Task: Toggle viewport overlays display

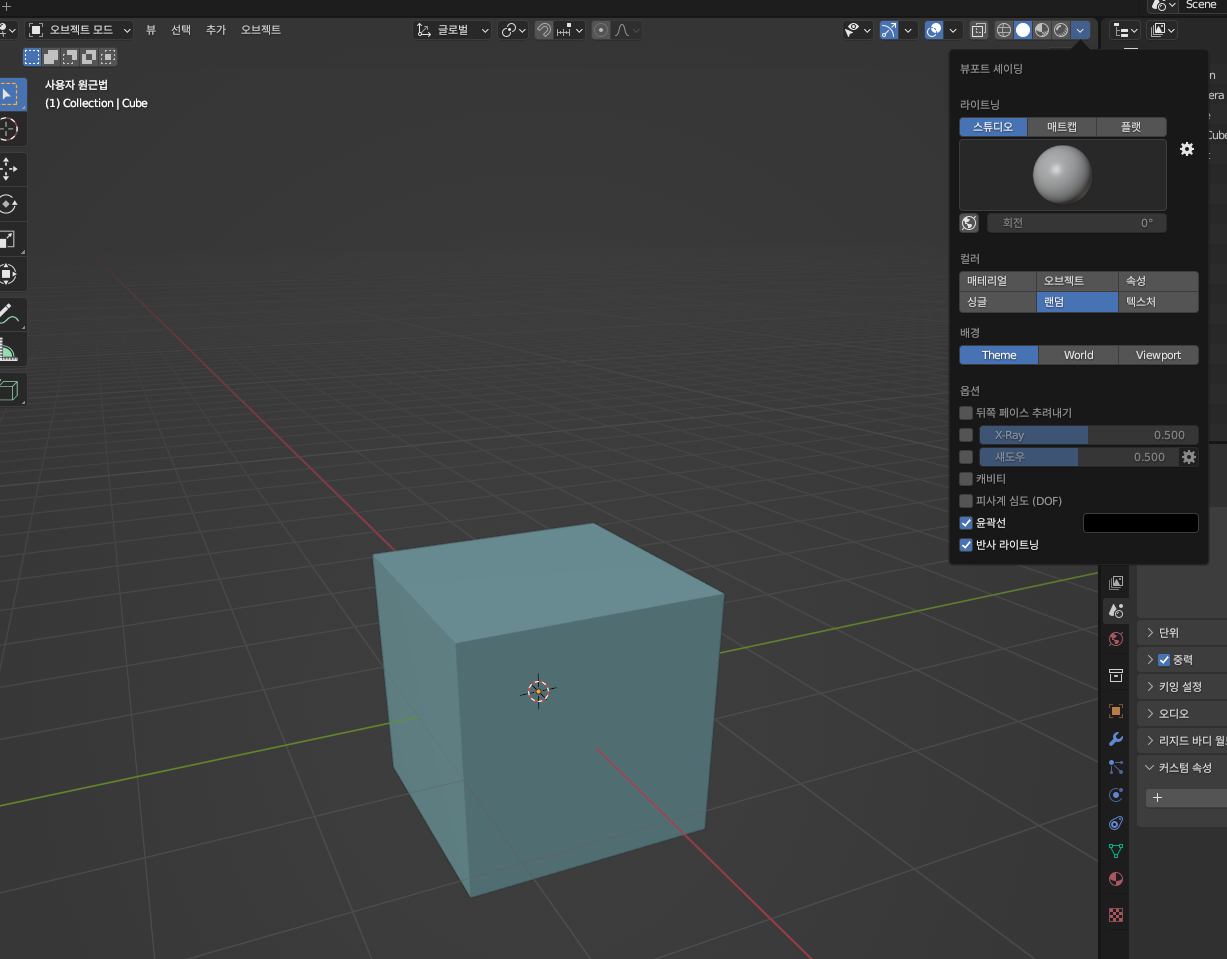Action: tap(934, 30)
